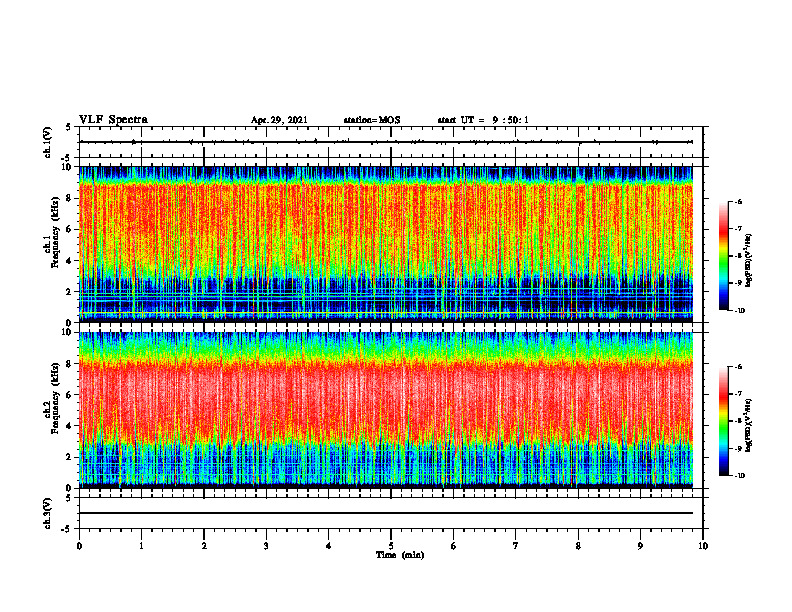
Task: Click the time axis tick label '1'
Action: click(141, 546)
